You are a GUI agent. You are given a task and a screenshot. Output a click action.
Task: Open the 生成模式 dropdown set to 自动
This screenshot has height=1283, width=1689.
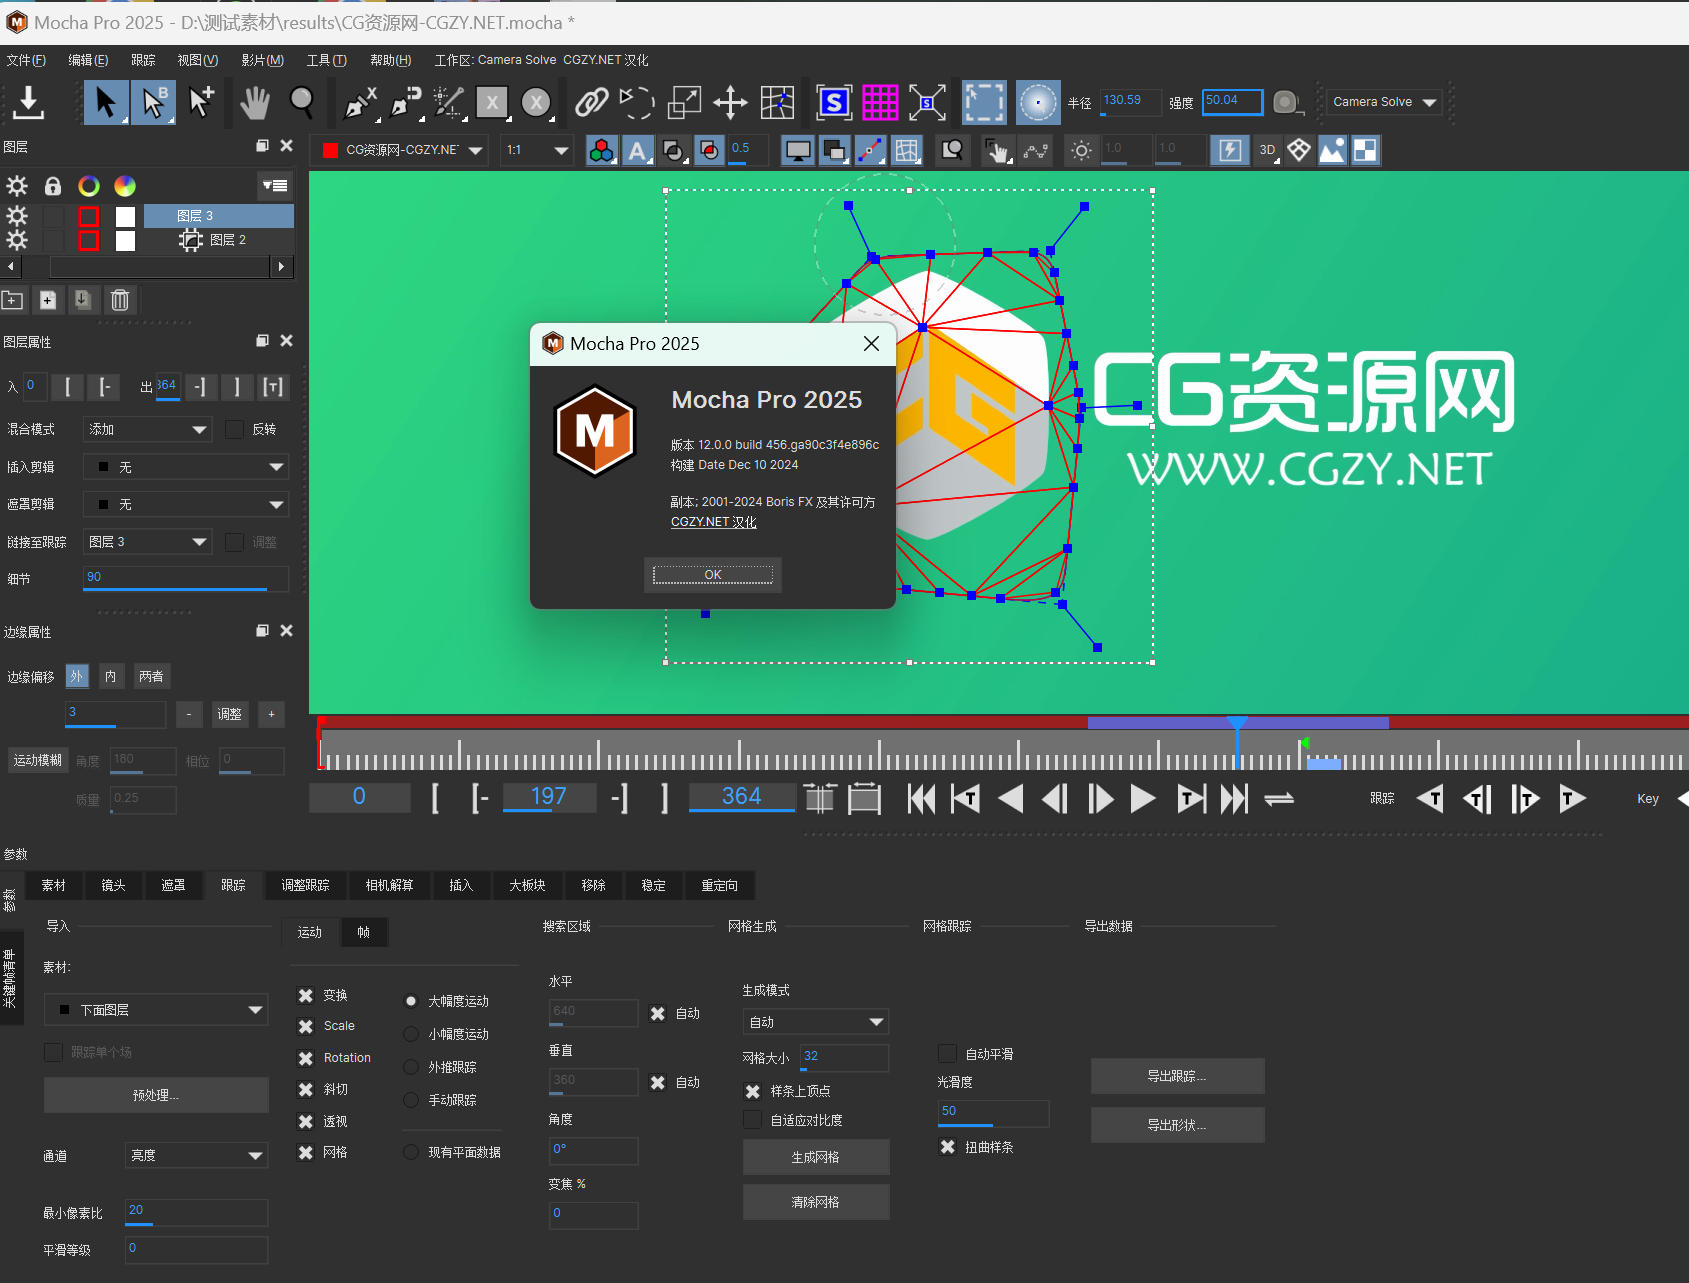click(815, 1022)
